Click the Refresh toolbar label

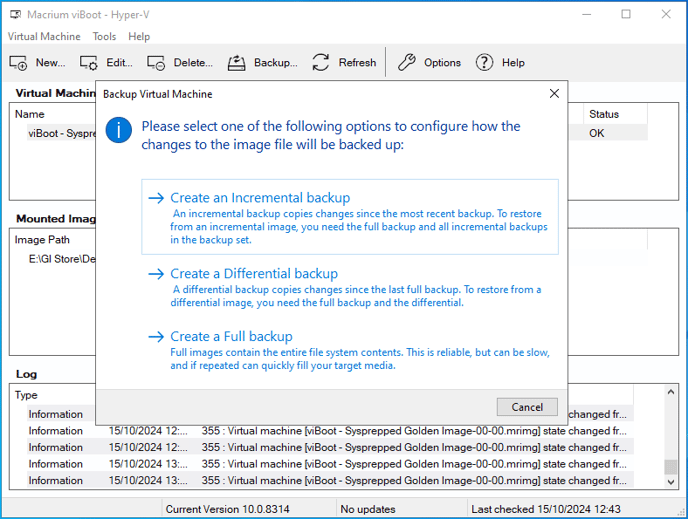click(x=357, y=63)
